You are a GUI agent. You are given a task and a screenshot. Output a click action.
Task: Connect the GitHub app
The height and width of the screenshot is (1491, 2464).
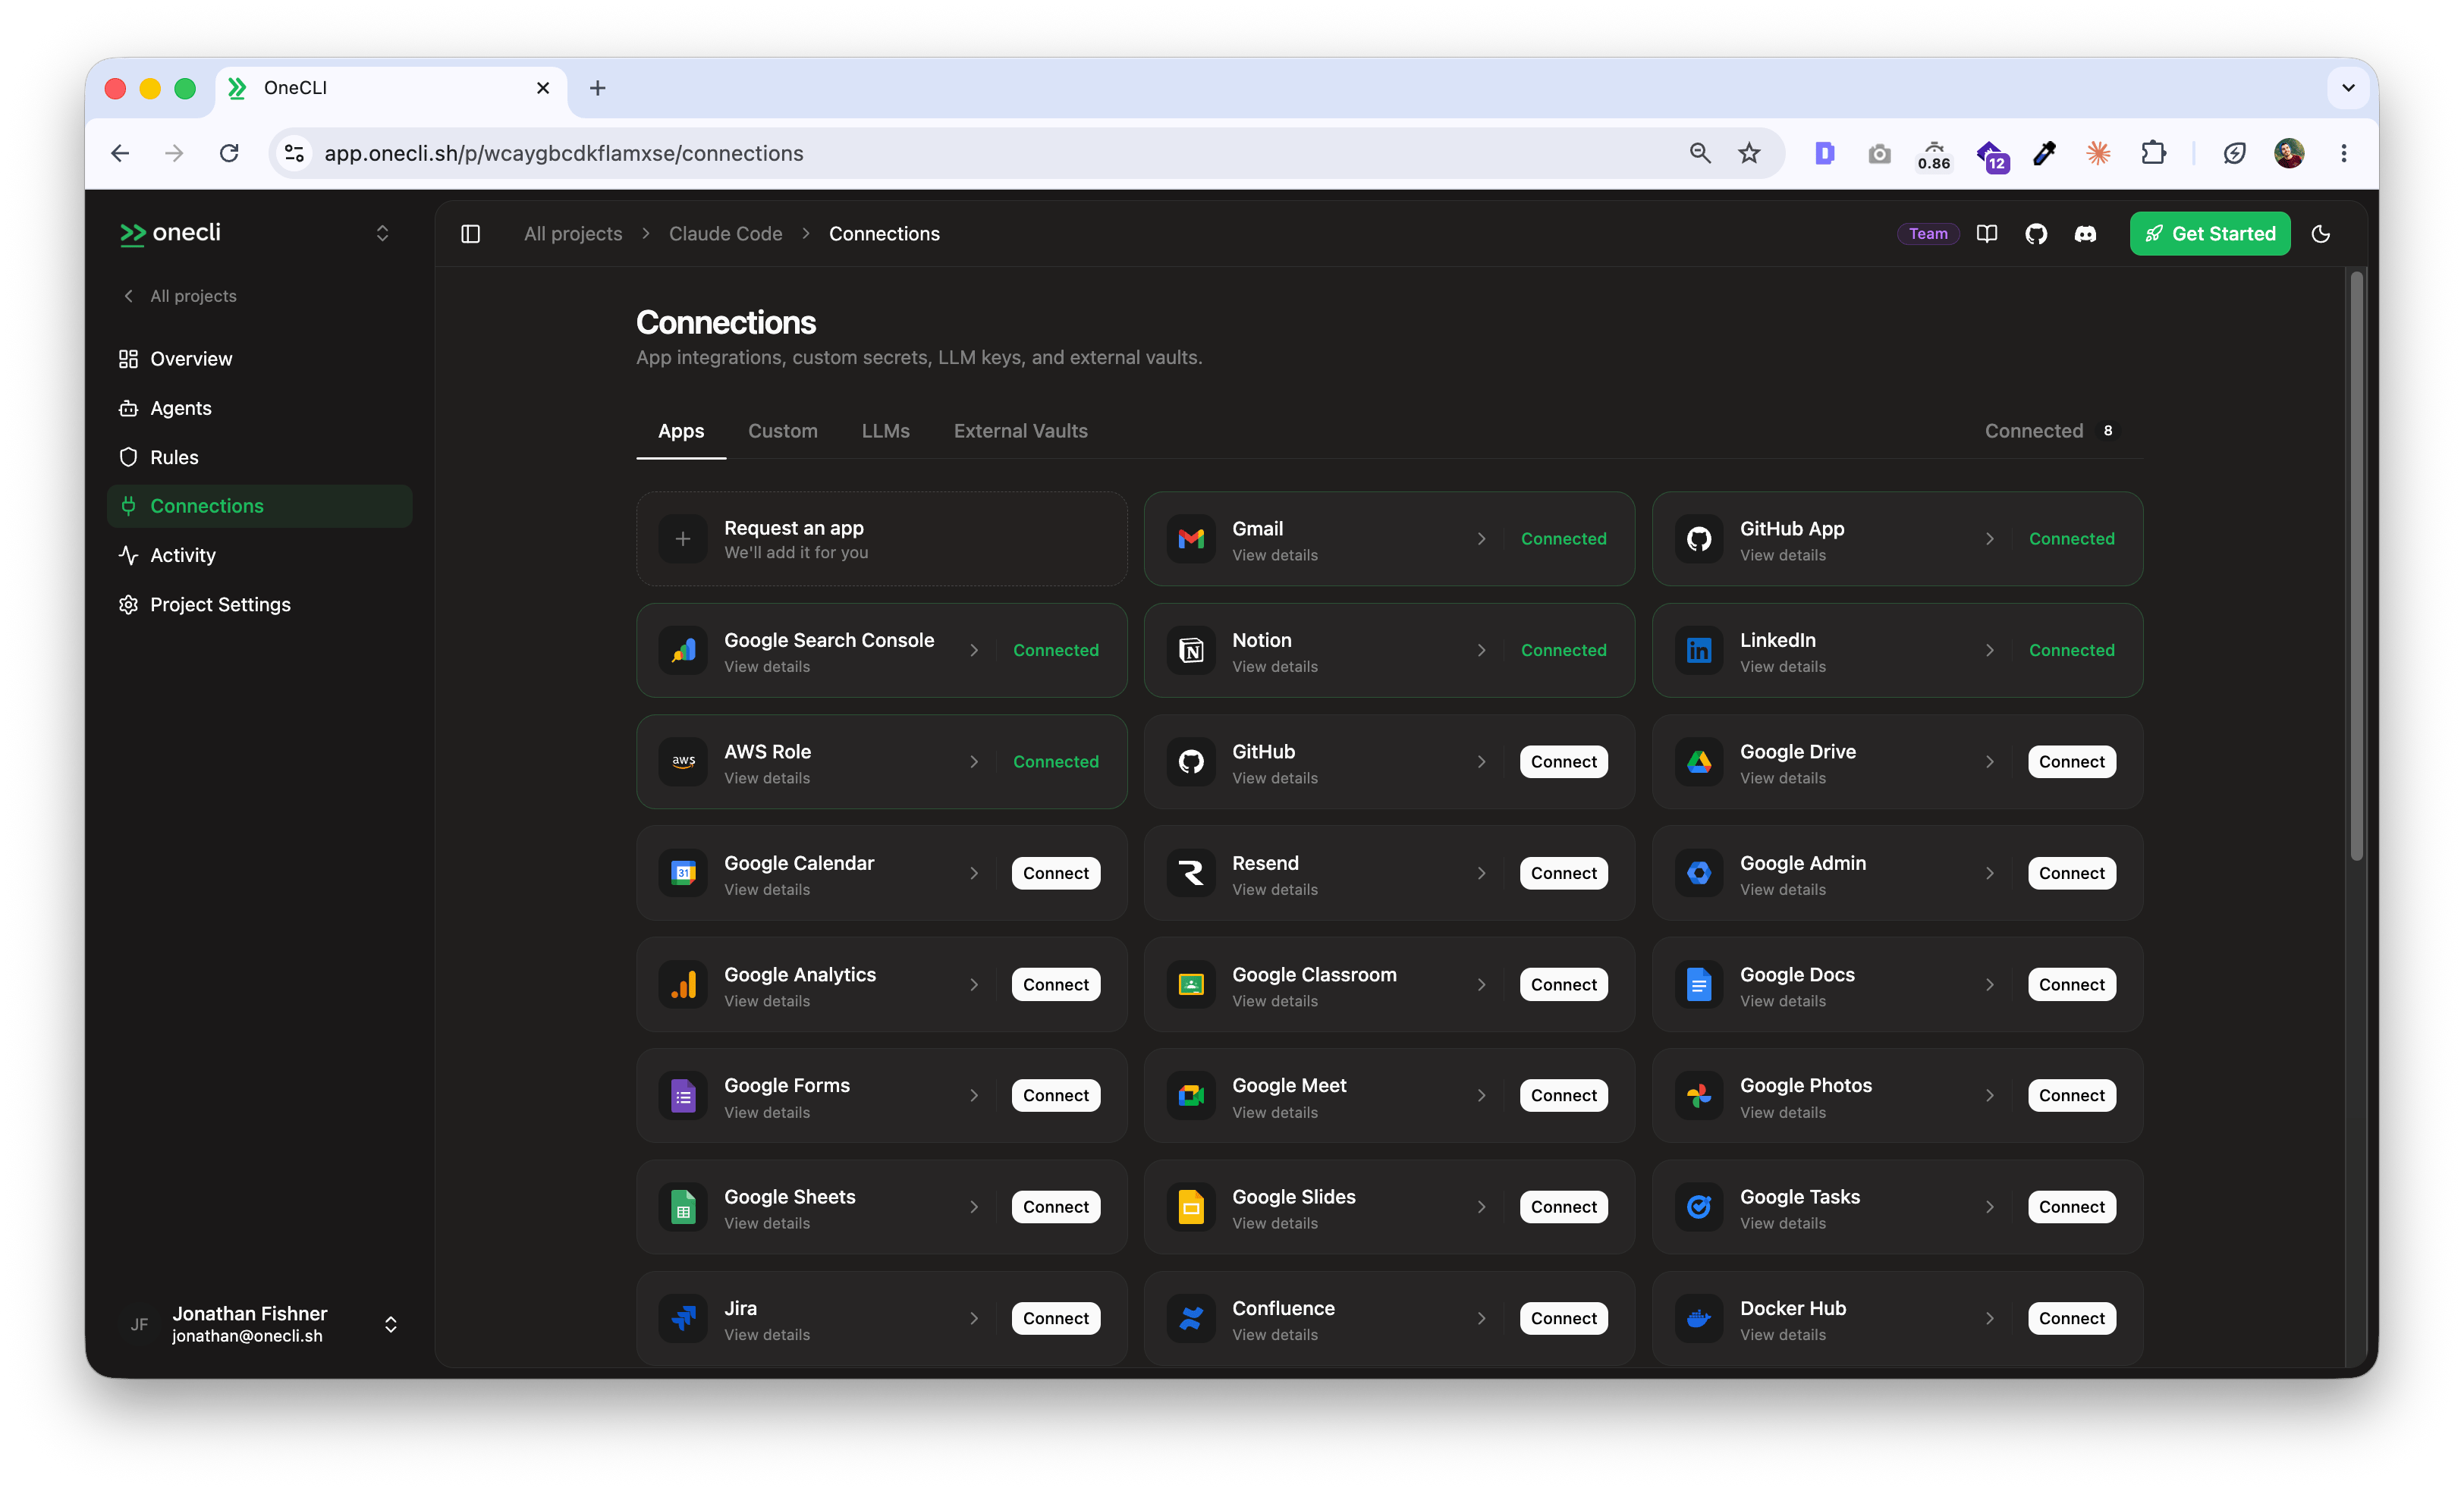pos(1563,761)
